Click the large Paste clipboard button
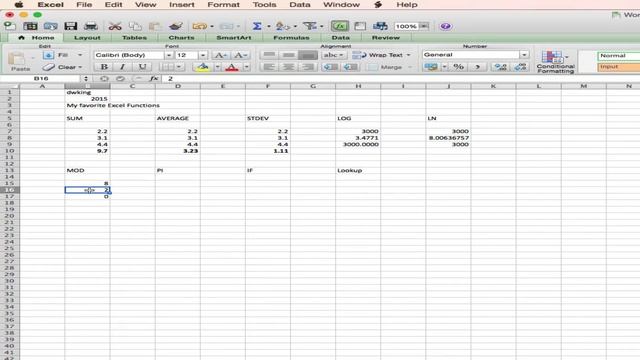Viewport: 640px width, 360px height. click(18, 61)
